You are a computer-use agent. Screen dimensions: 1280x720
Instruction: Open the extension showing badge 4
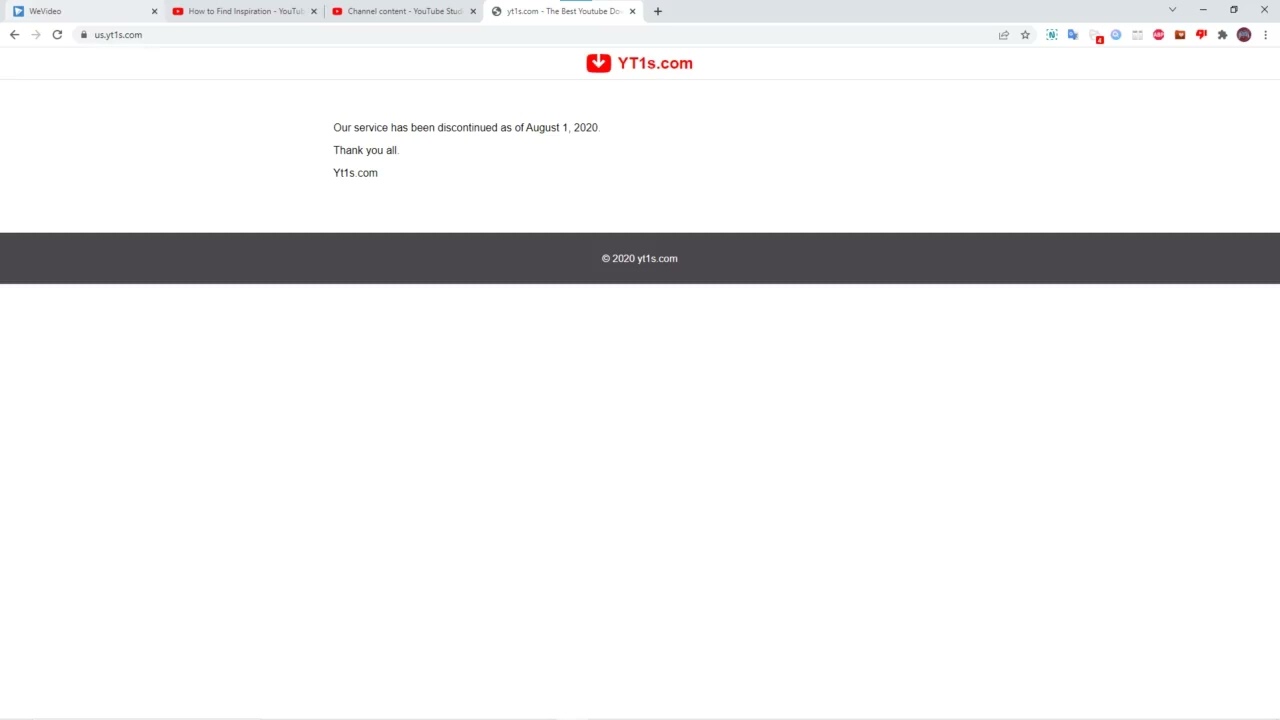point(1095,35)
